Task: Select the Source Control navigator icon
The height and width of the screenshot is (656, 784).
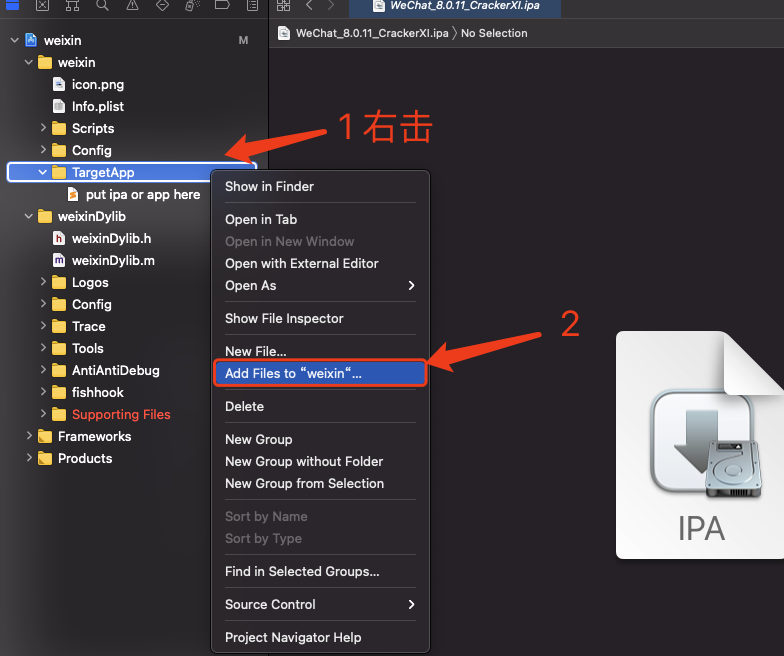Action: [42, 5]
